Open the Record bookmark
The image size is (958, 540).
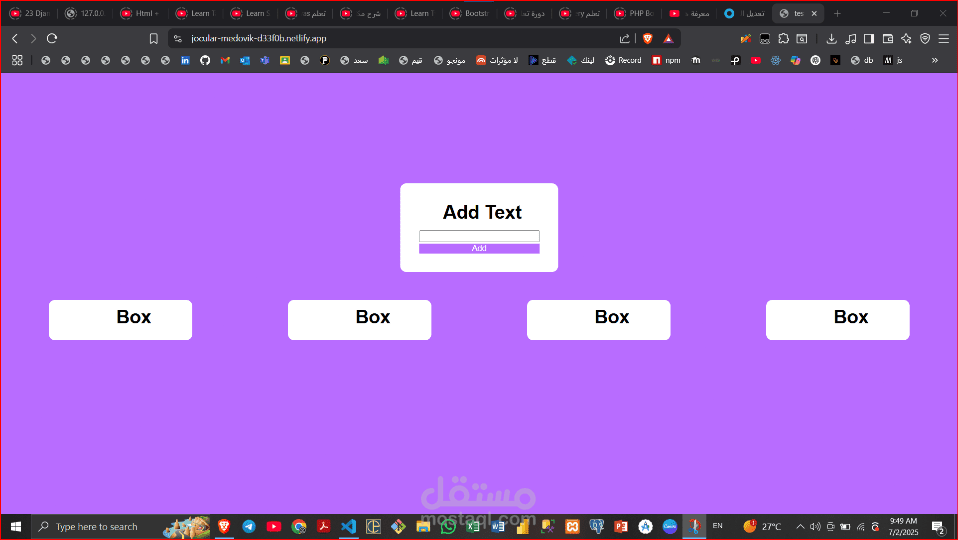[623, 60]
